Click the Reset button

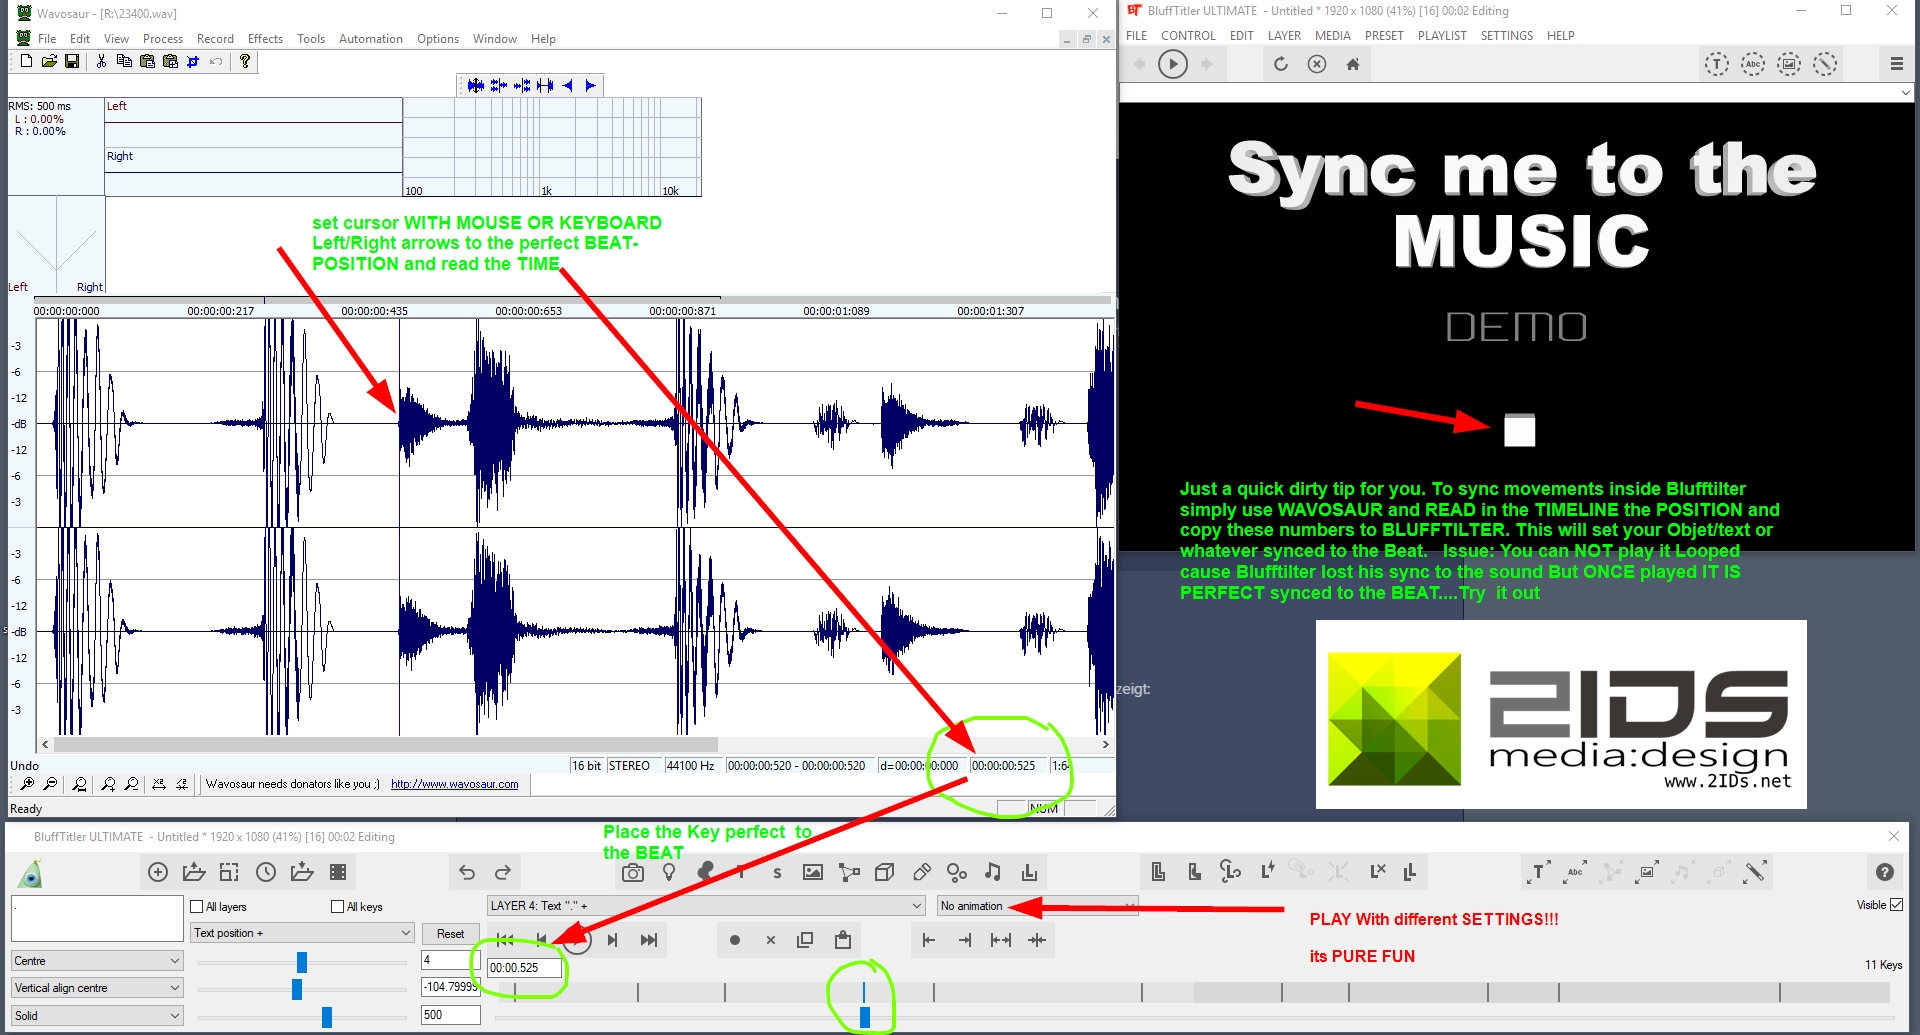click(x=450, y=933)
